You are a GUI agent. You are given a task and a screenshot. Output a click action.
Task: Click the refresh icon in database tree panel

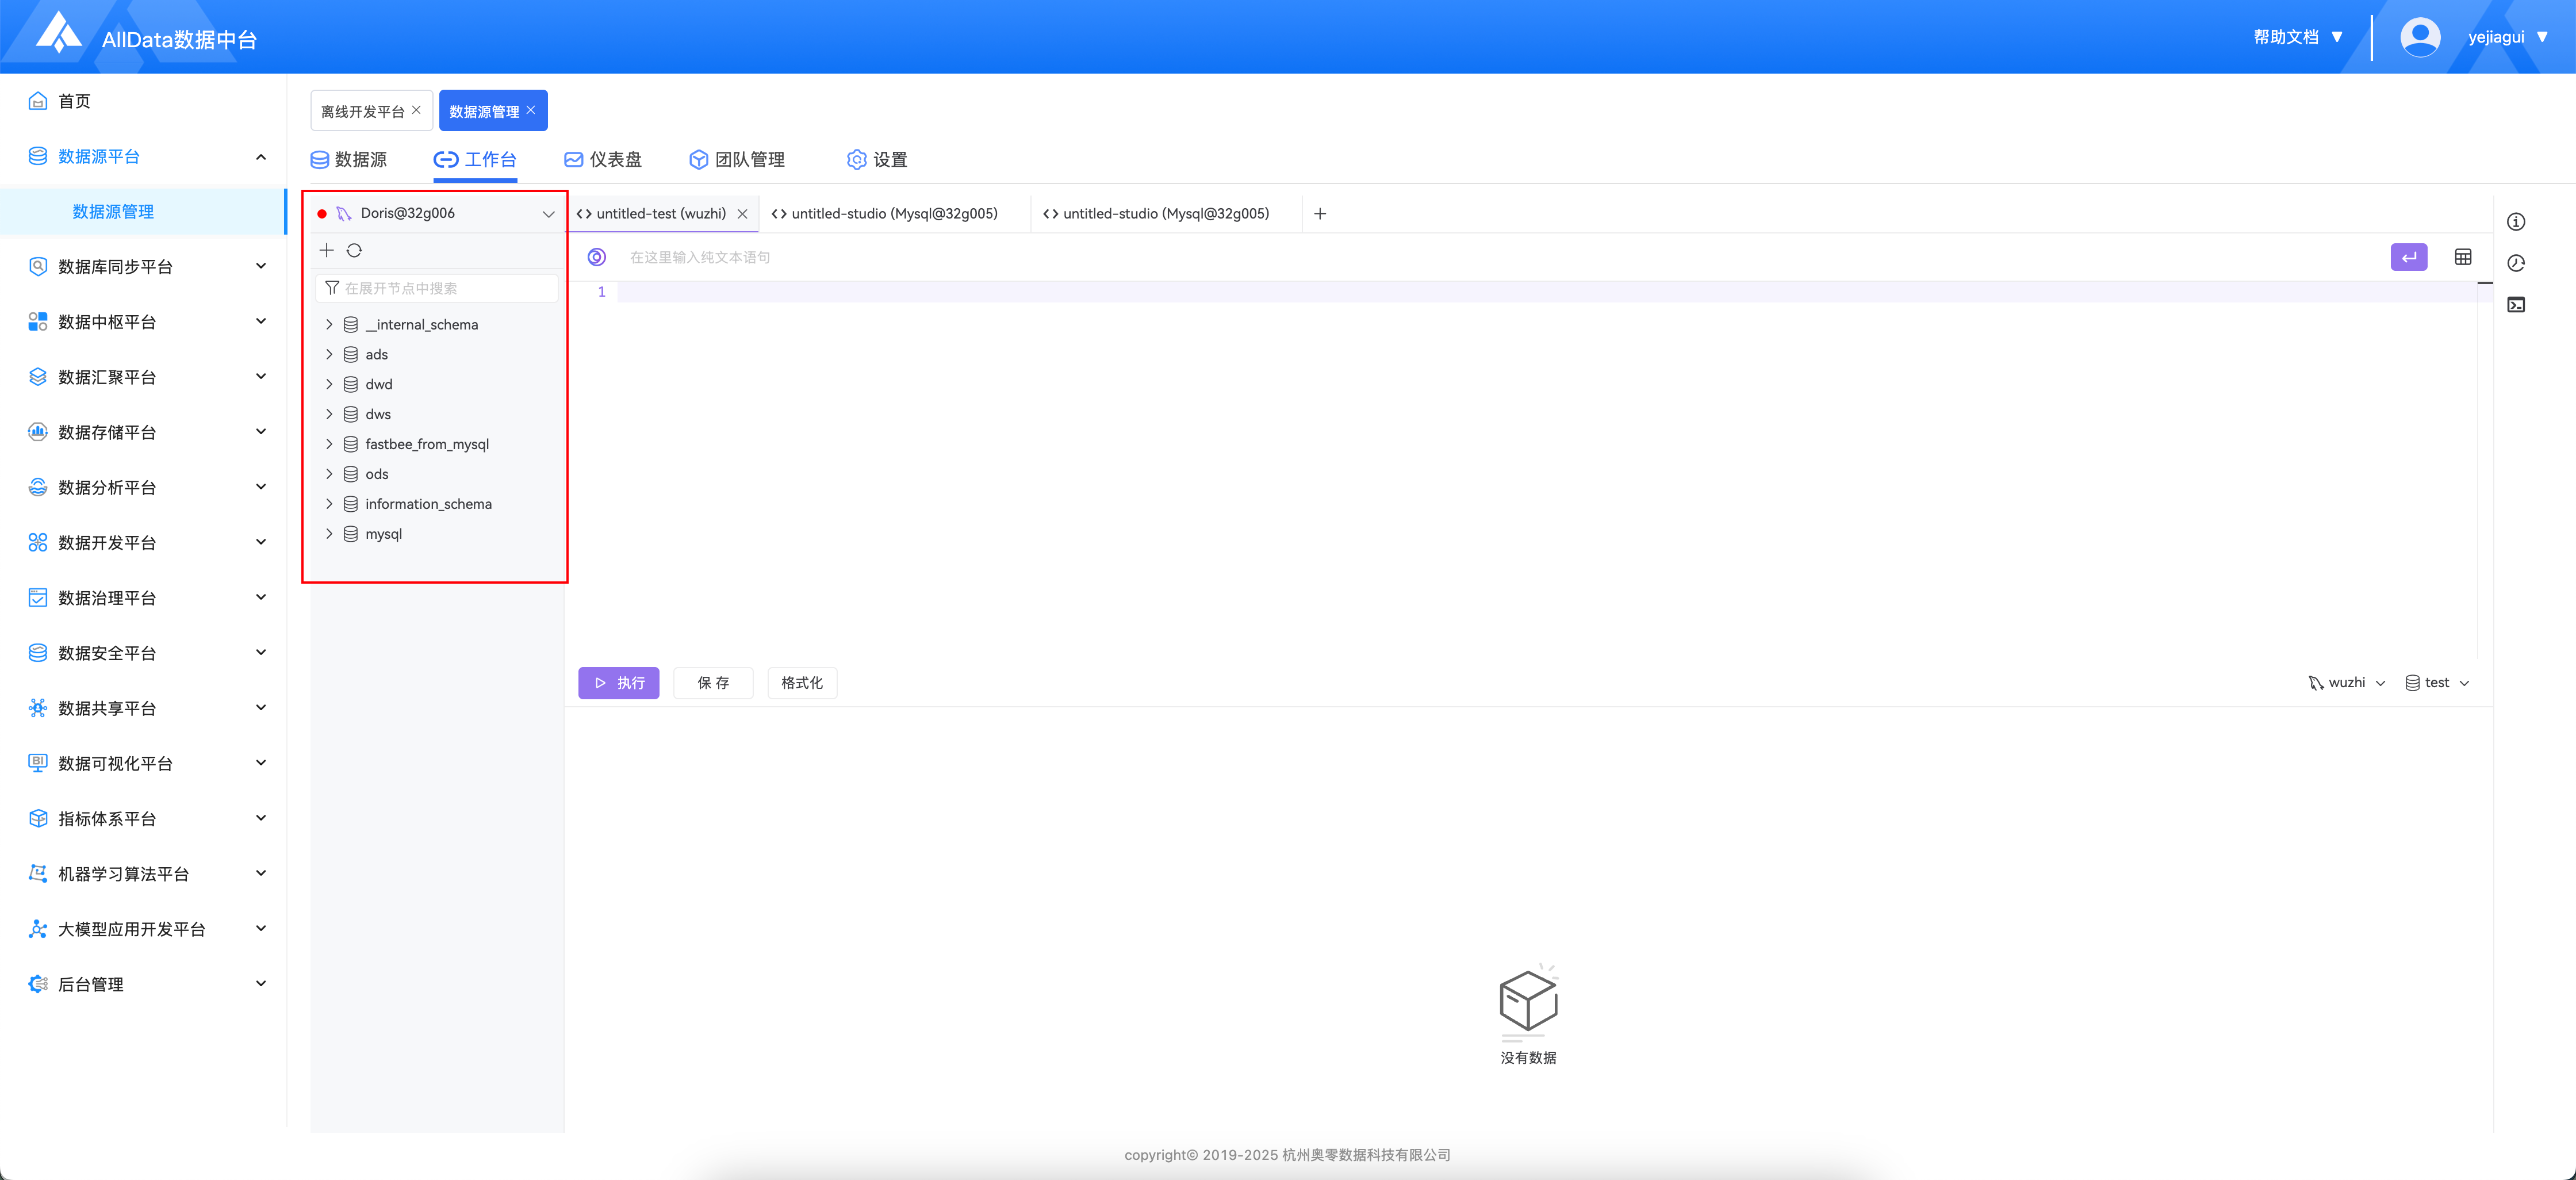click(x=354, y=250)
